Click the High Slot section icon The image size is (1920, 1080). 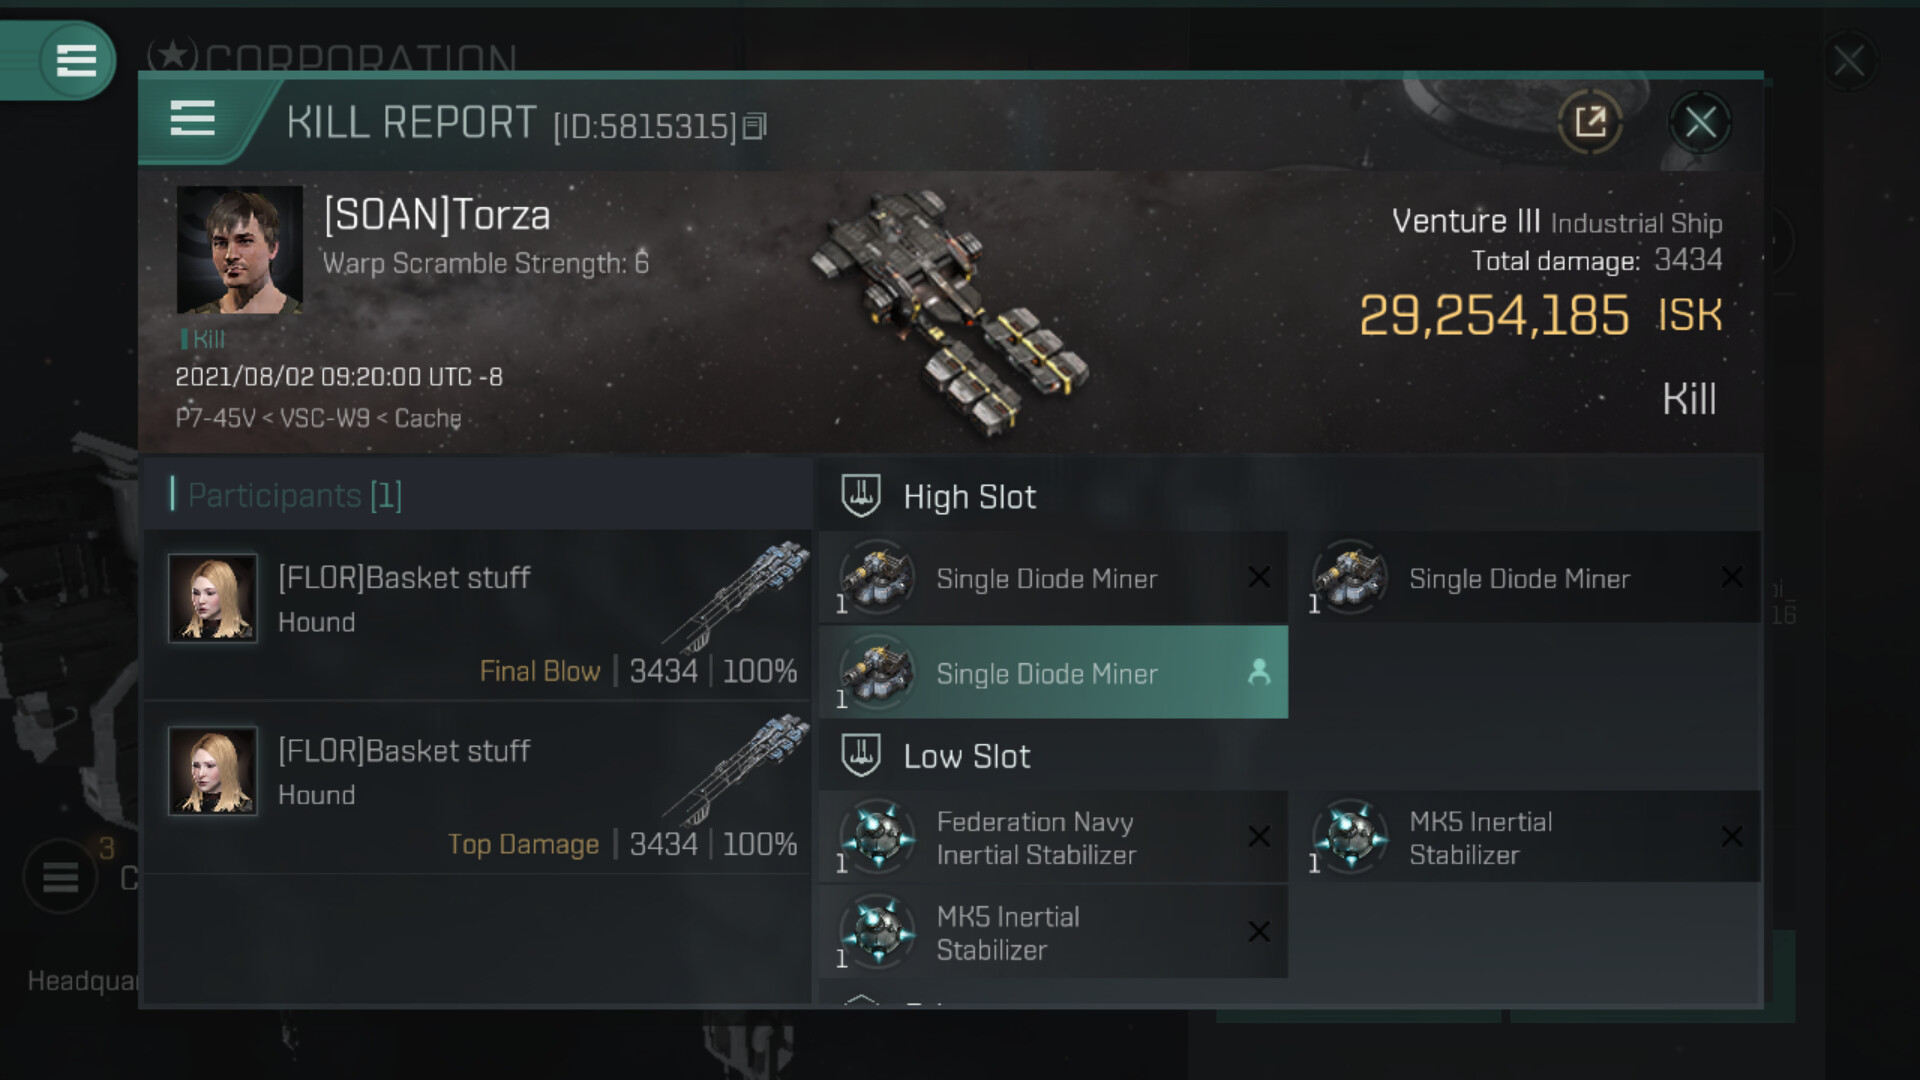coord(860,496)
